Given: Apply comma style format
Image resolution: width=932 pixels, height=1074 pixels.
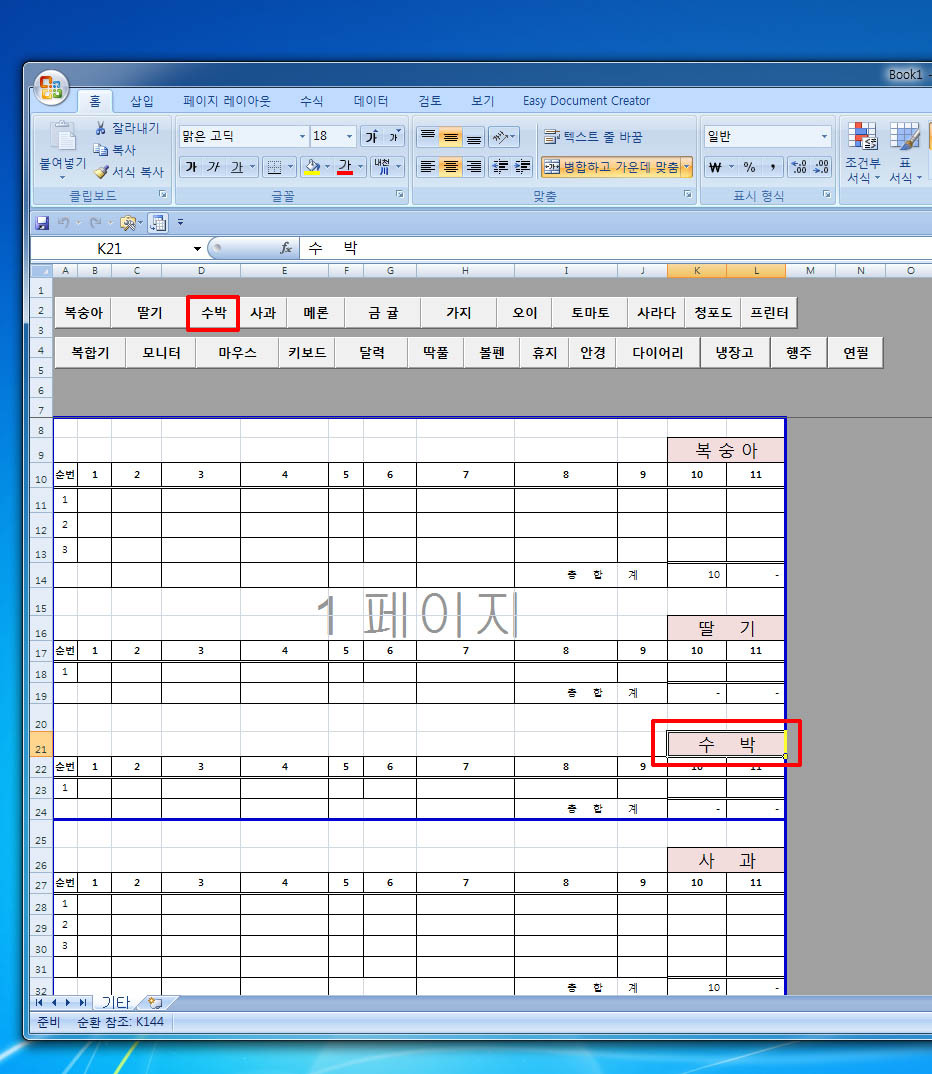Looking at the screenshot, I should pos(772,166).
